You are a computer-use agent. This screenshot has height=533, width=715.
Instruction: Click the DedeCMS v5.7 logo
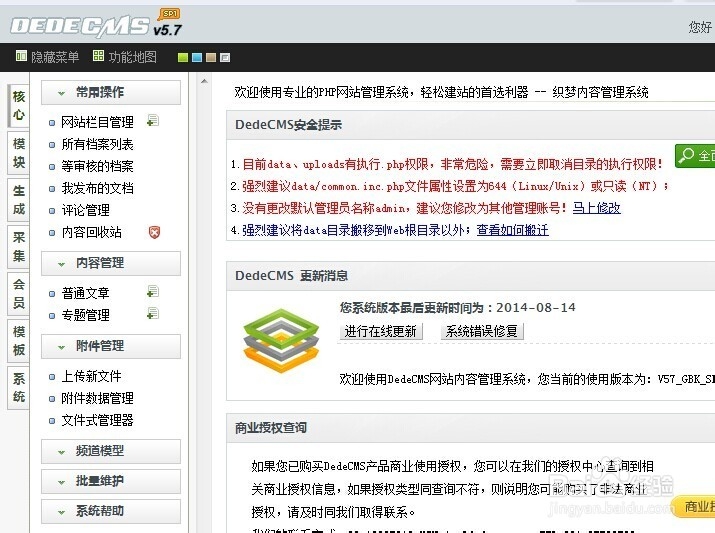96,25
